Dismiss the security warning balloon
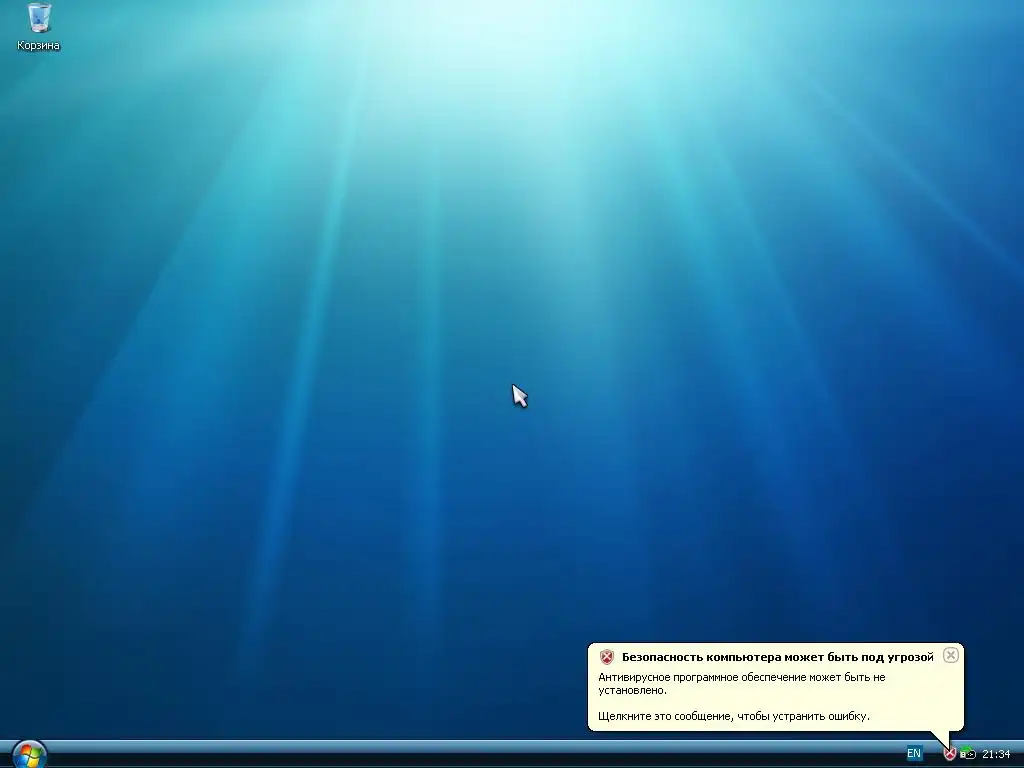Viewport: 1024px width, 768px height. 951,655
